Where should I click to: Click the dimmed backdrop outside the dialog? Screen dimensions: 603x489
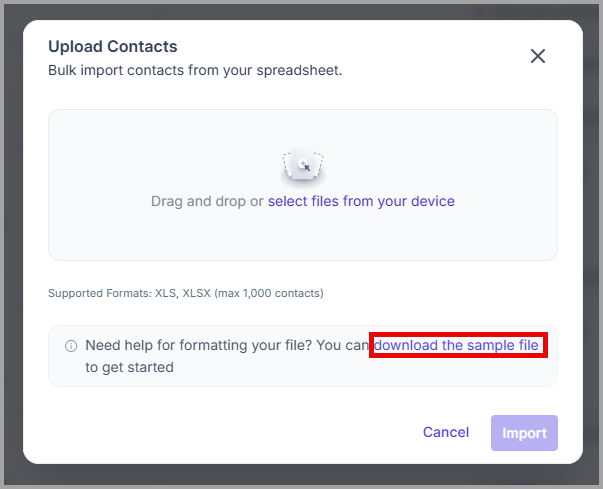(12, 246)
